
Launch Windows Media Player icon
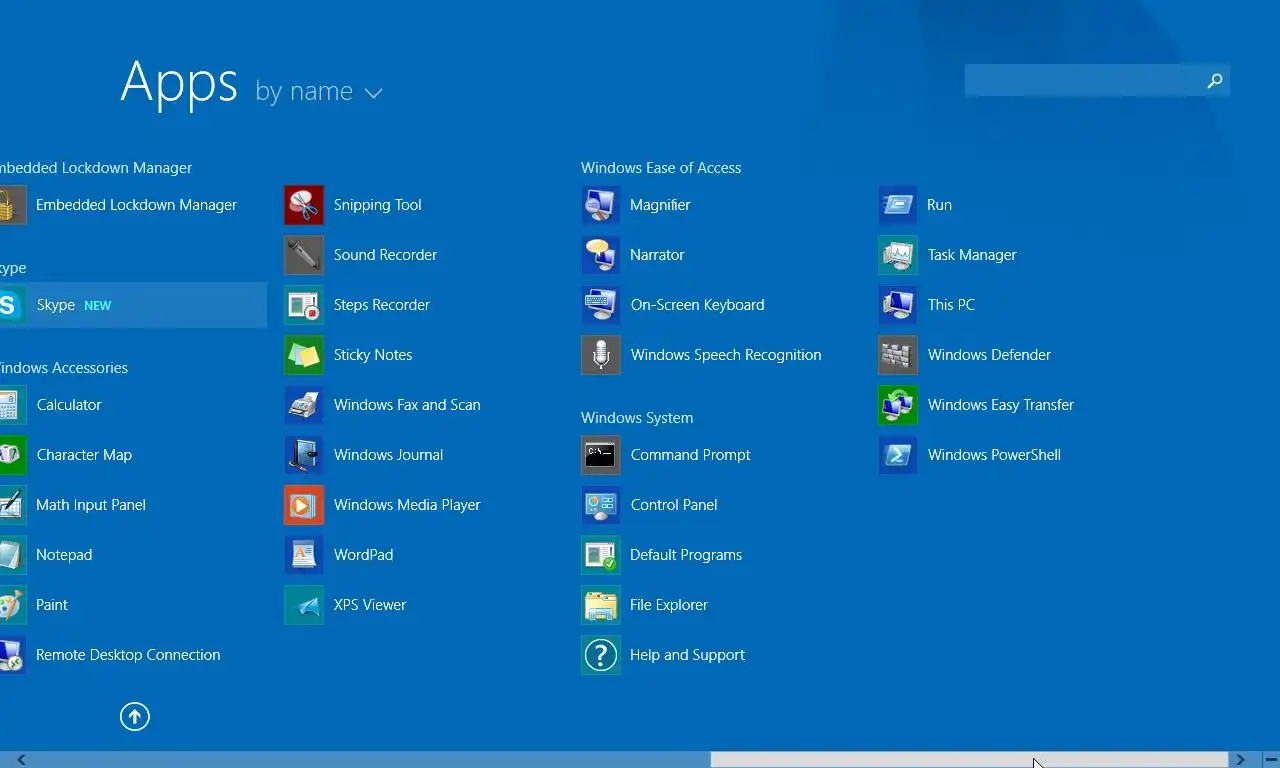click(x=304, y=505)
